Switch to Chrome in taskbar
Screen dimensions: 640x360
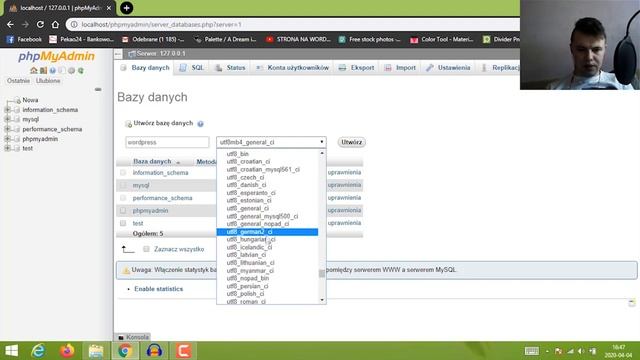125,351
